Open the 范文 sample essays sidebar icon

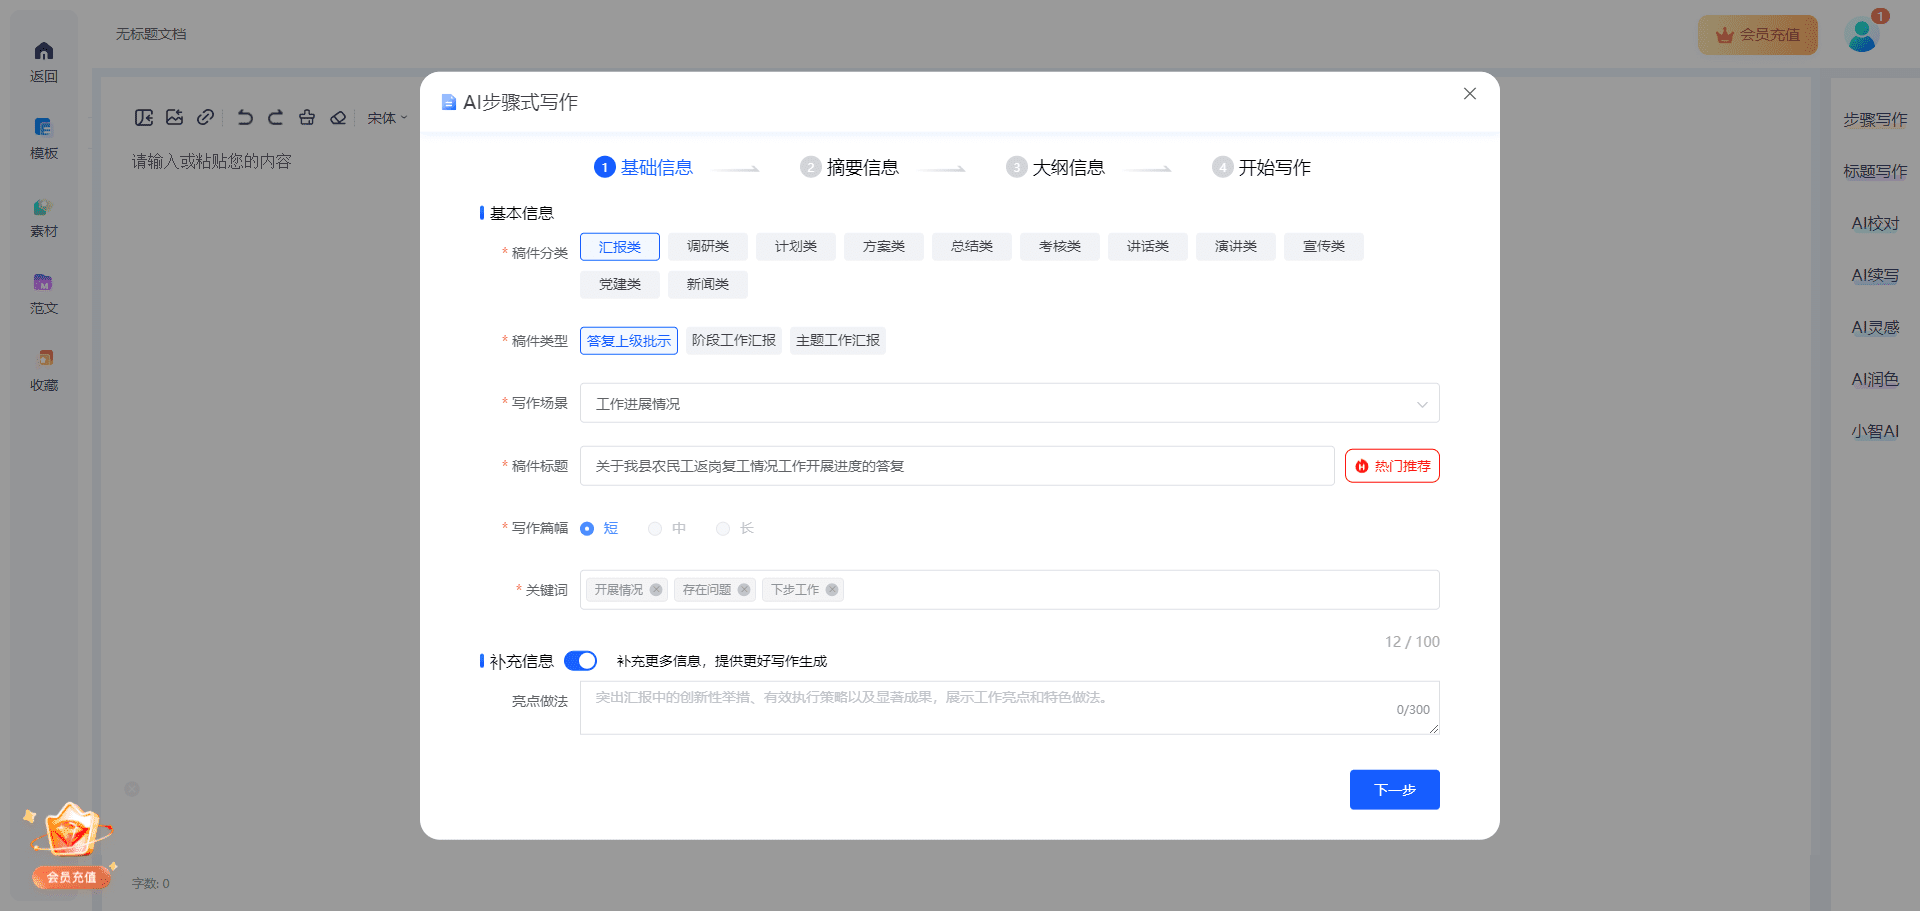click(x=43, y=282)
